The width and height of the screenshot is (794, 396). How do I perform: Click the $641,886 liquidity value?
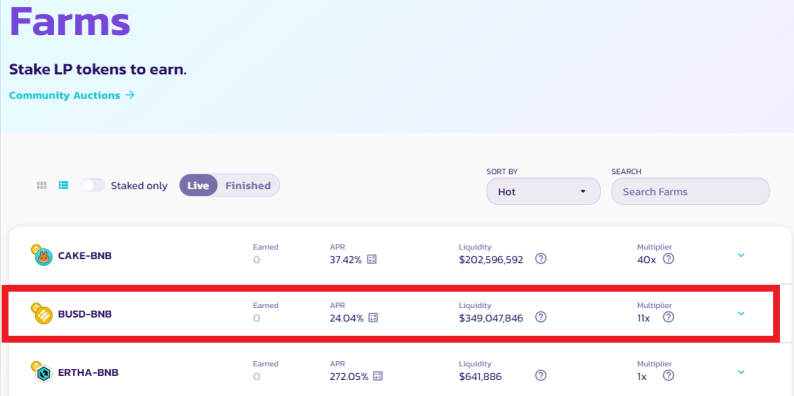point(481,376)
